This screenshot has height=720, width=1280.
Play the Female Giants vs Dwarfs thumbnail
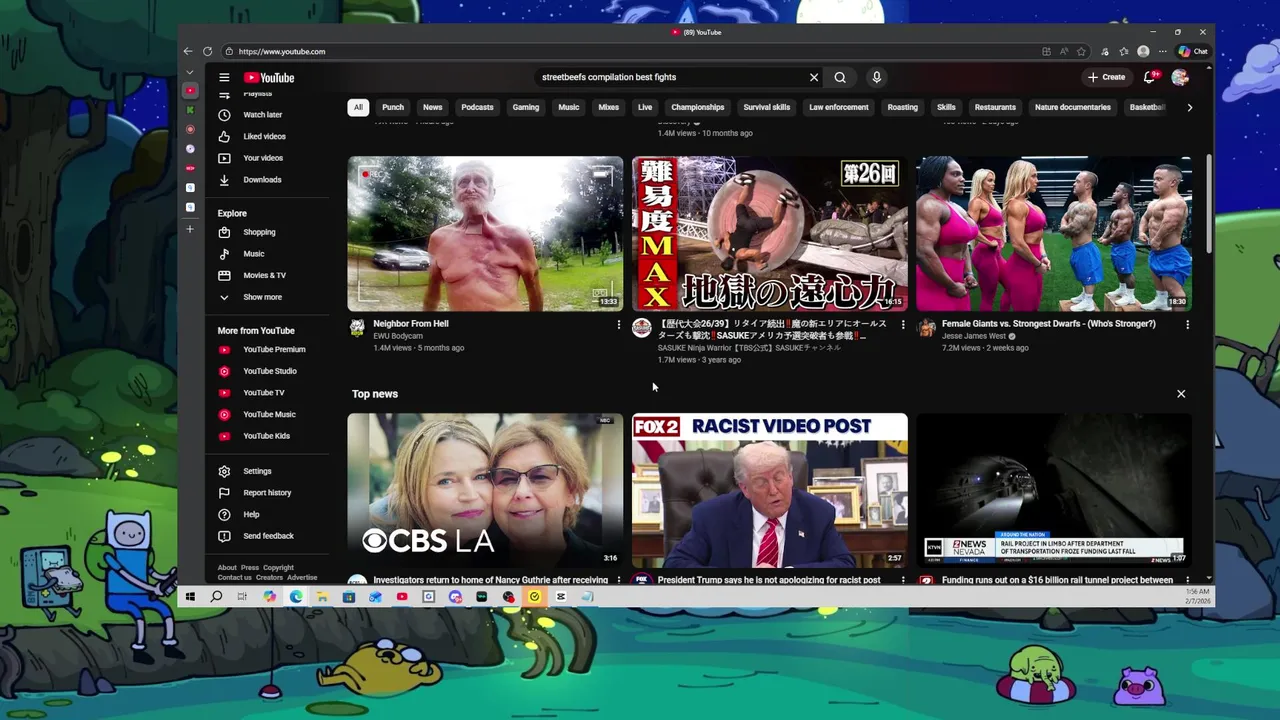tap(1054, 233)
